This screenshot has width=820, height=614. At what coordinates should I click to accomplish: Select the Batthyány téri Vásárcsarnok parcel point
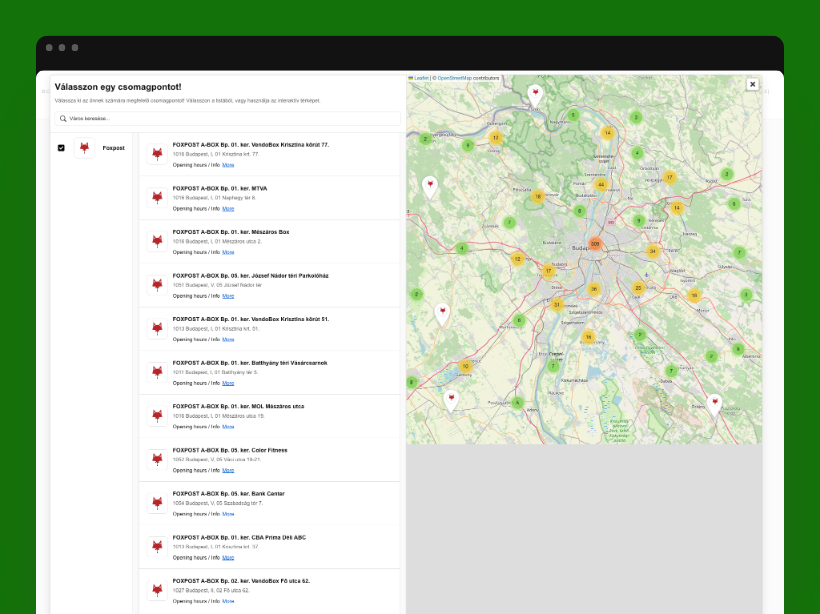pyautogui.click(x=249, y=363)
